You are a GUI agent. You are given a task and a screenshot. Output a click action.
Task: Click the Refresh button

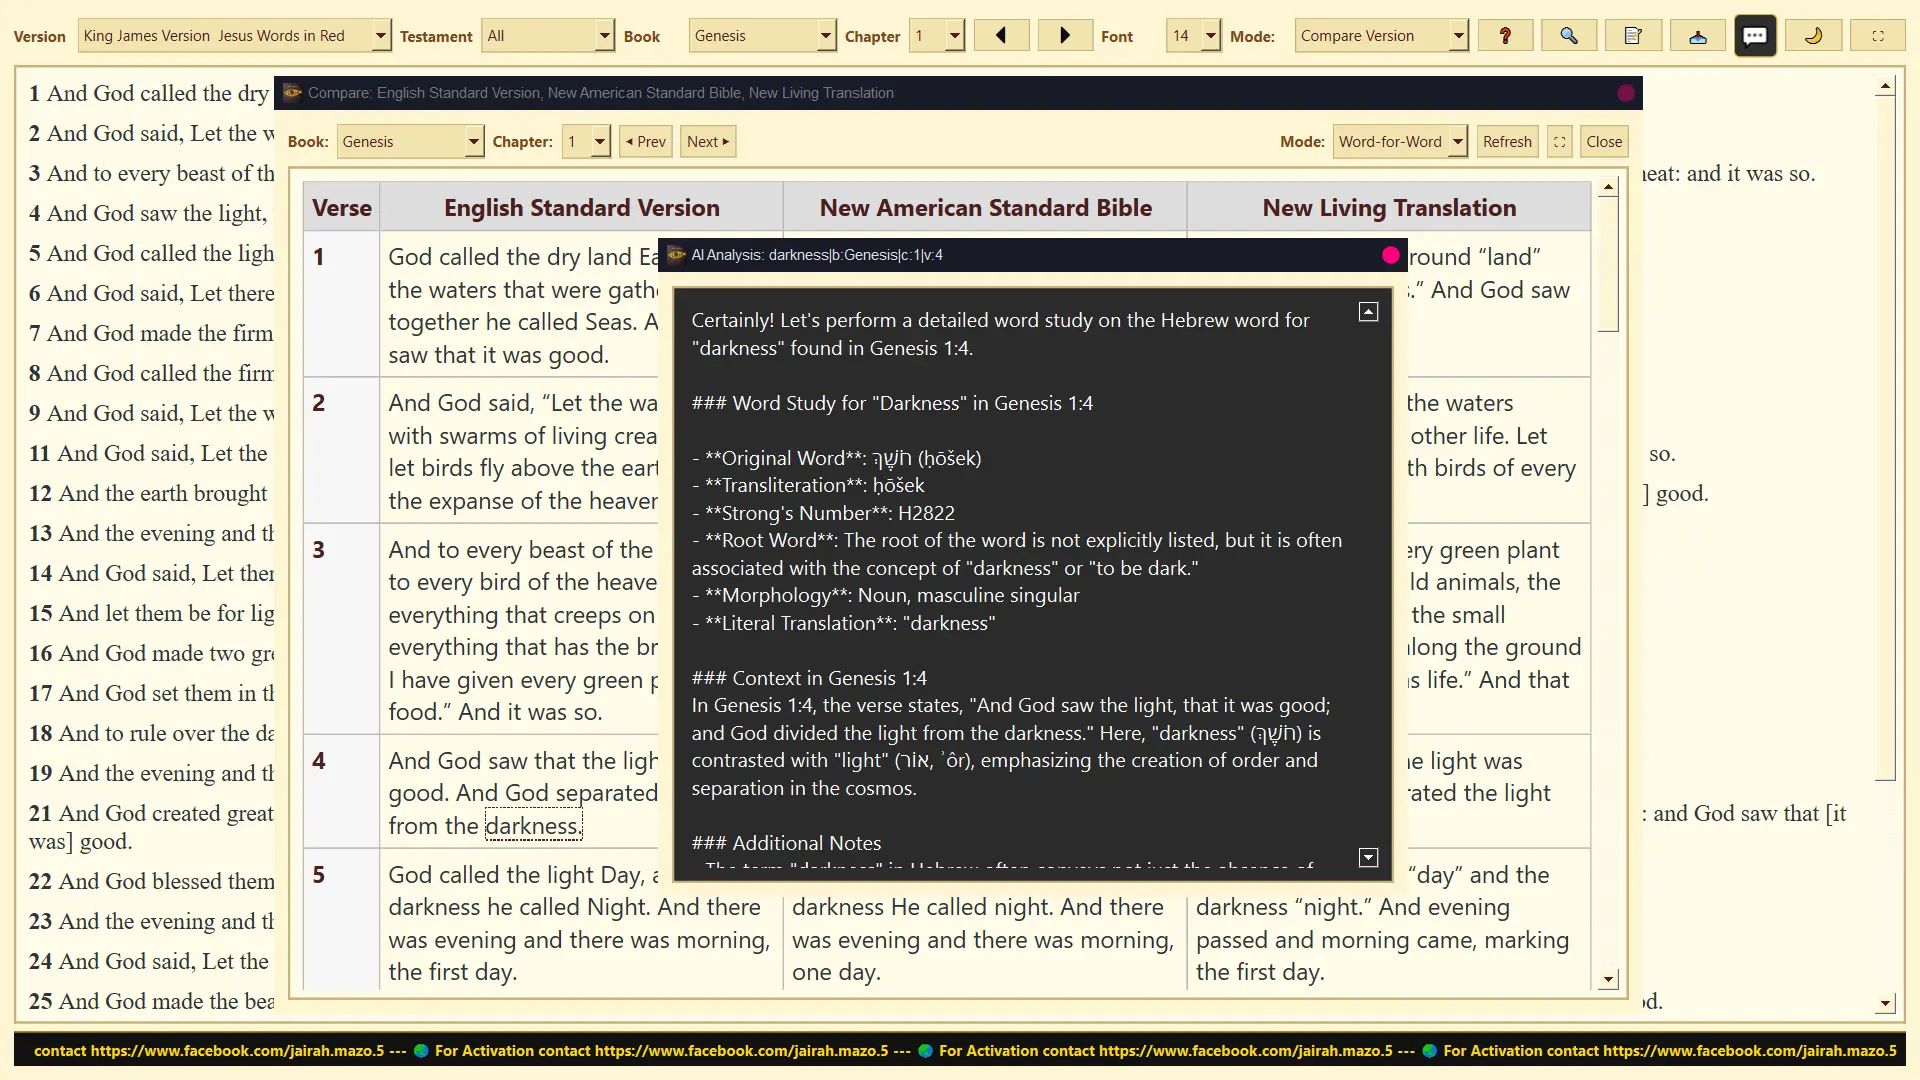point(1507,142)
